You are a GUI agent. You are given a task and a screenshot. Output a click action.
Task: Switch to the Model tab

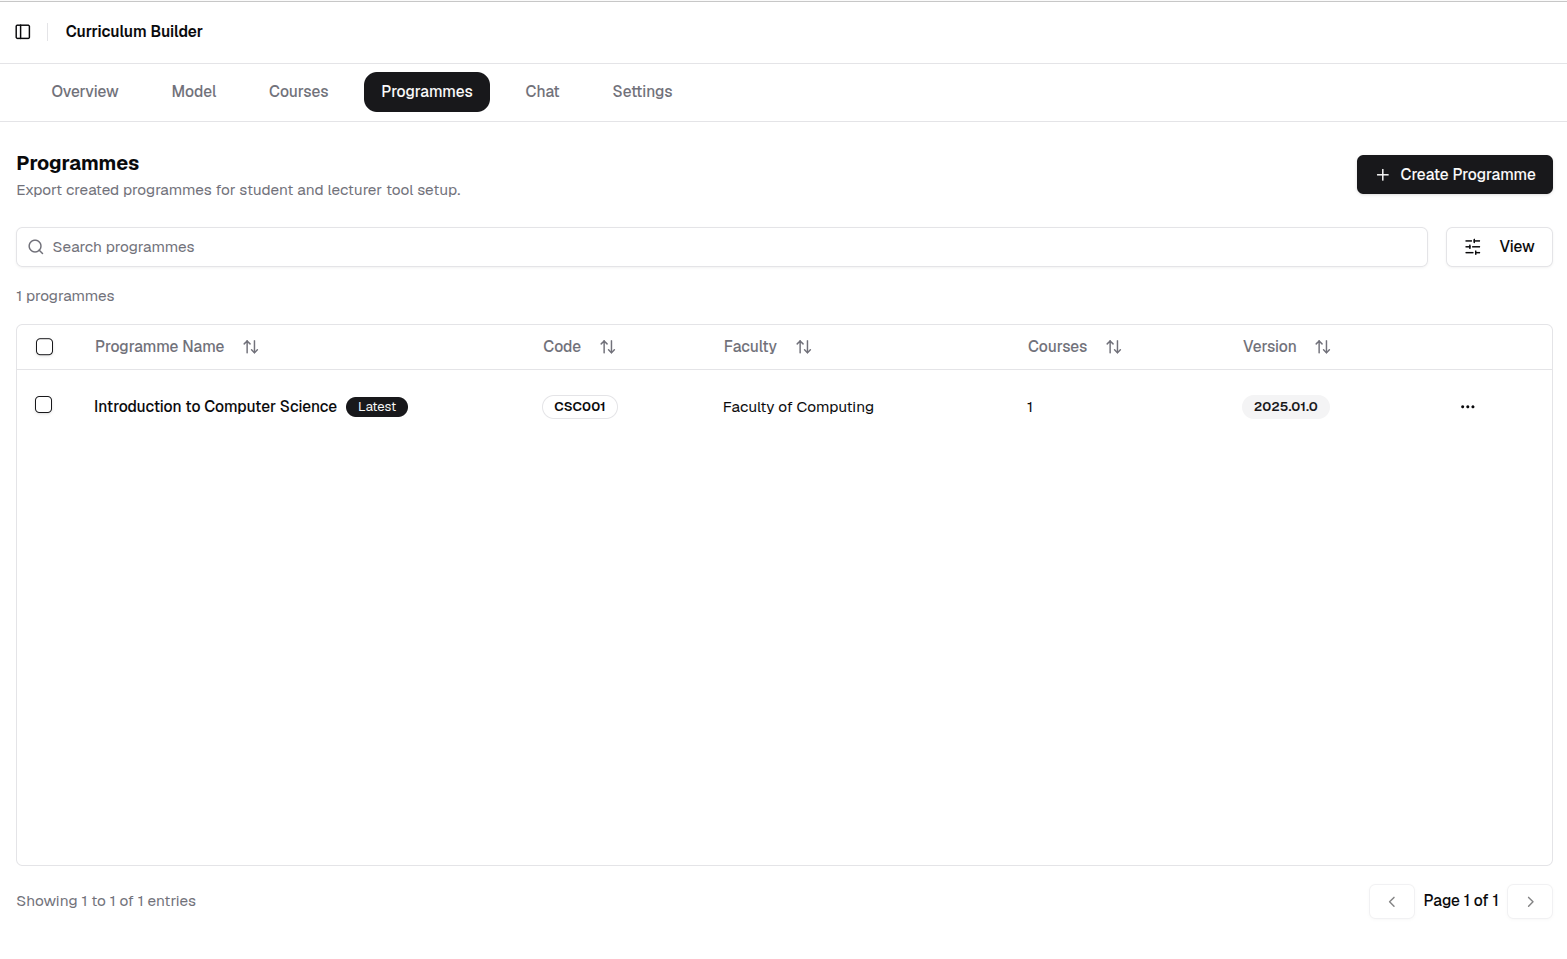tap(194, 92)
